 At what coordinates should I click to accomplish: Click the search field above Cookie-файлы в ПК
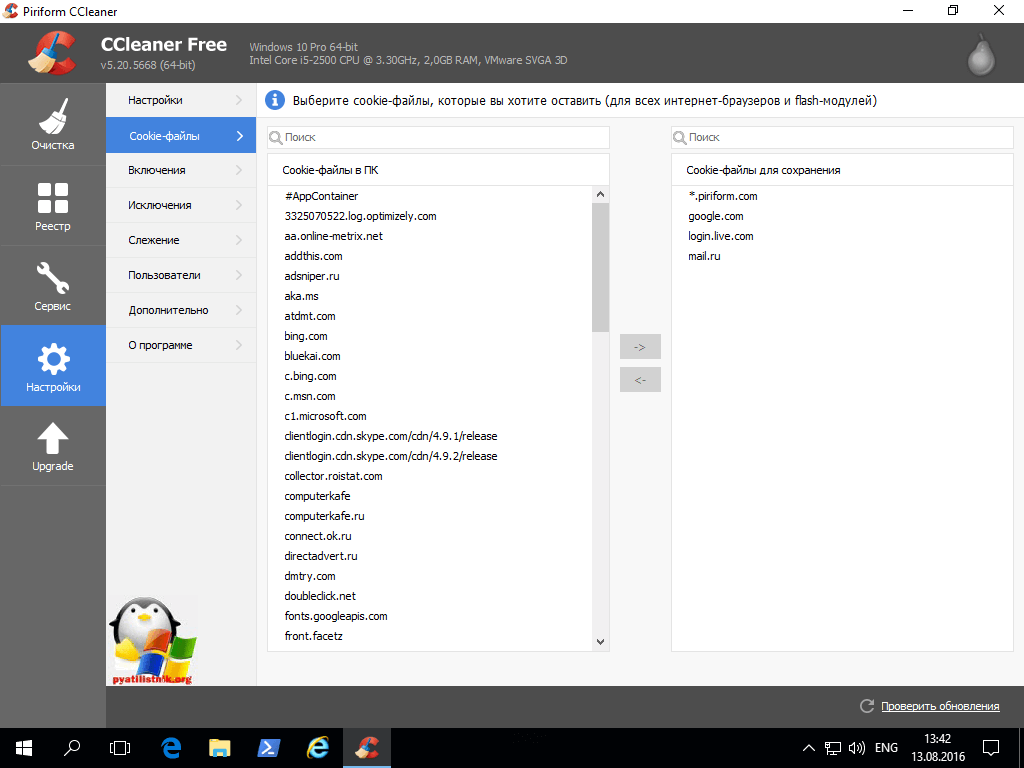click(440, 137)
